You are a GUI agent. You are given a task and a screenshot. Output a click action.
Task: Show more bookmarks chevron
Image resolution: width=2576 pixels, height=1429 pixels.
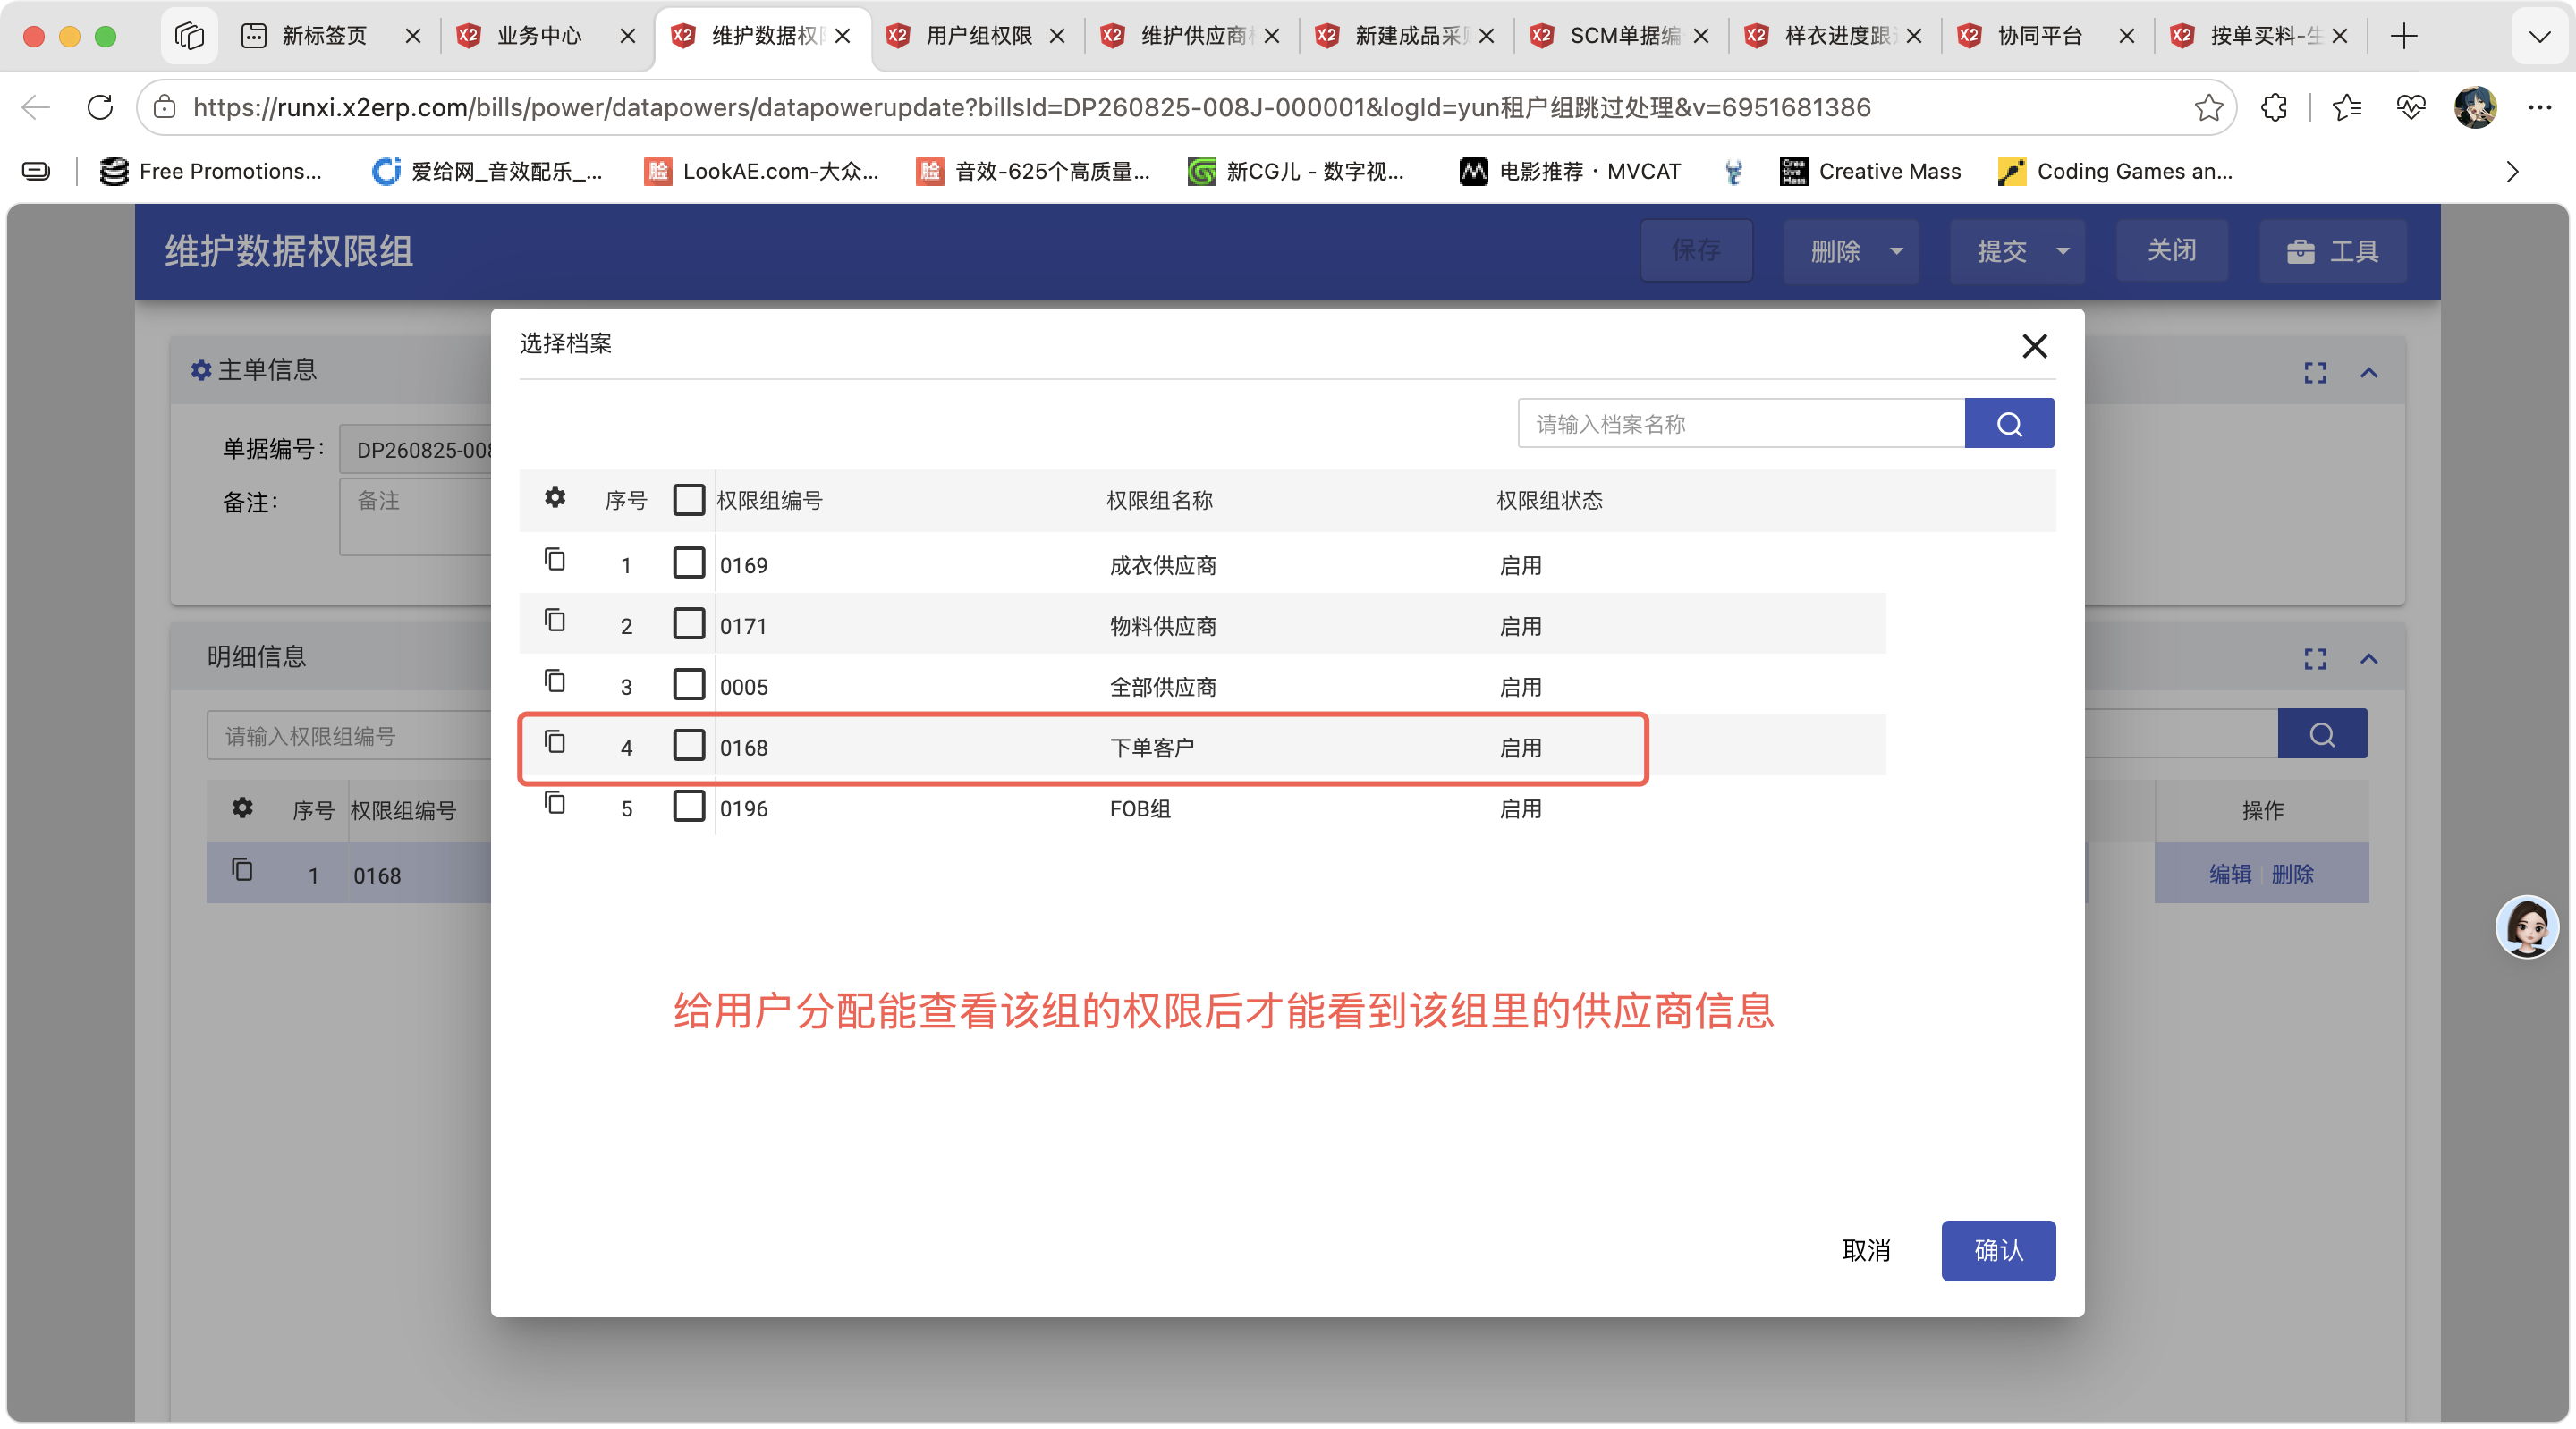[2512, 172]
